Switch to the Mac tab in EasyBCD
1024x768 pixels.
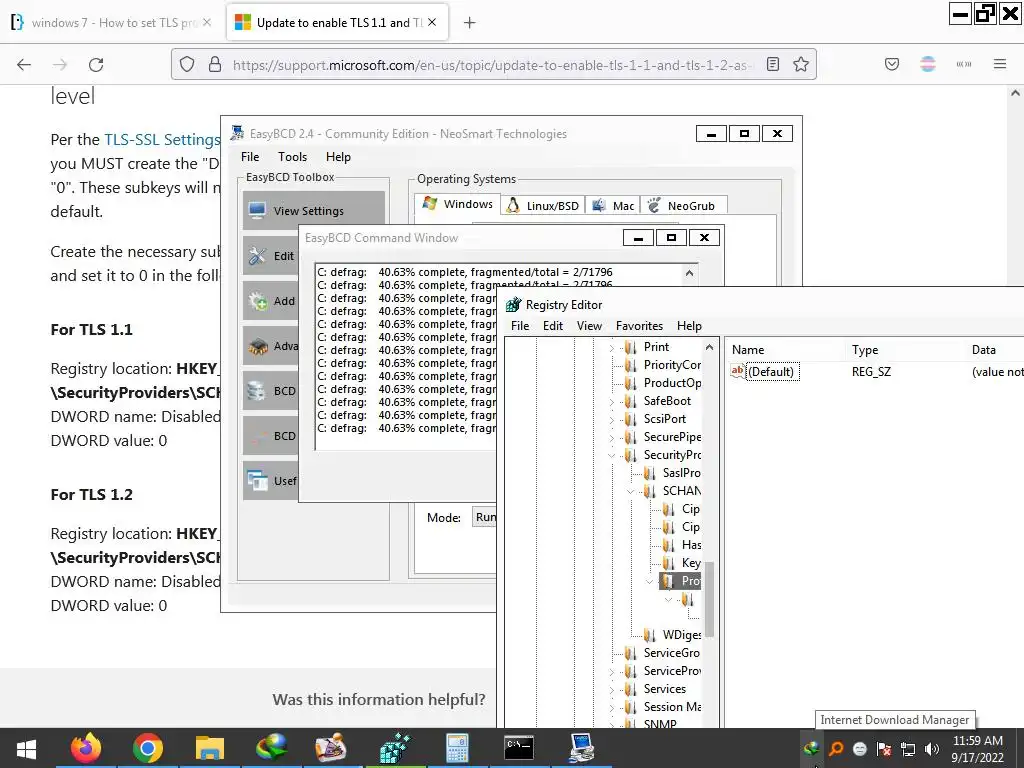613,206
